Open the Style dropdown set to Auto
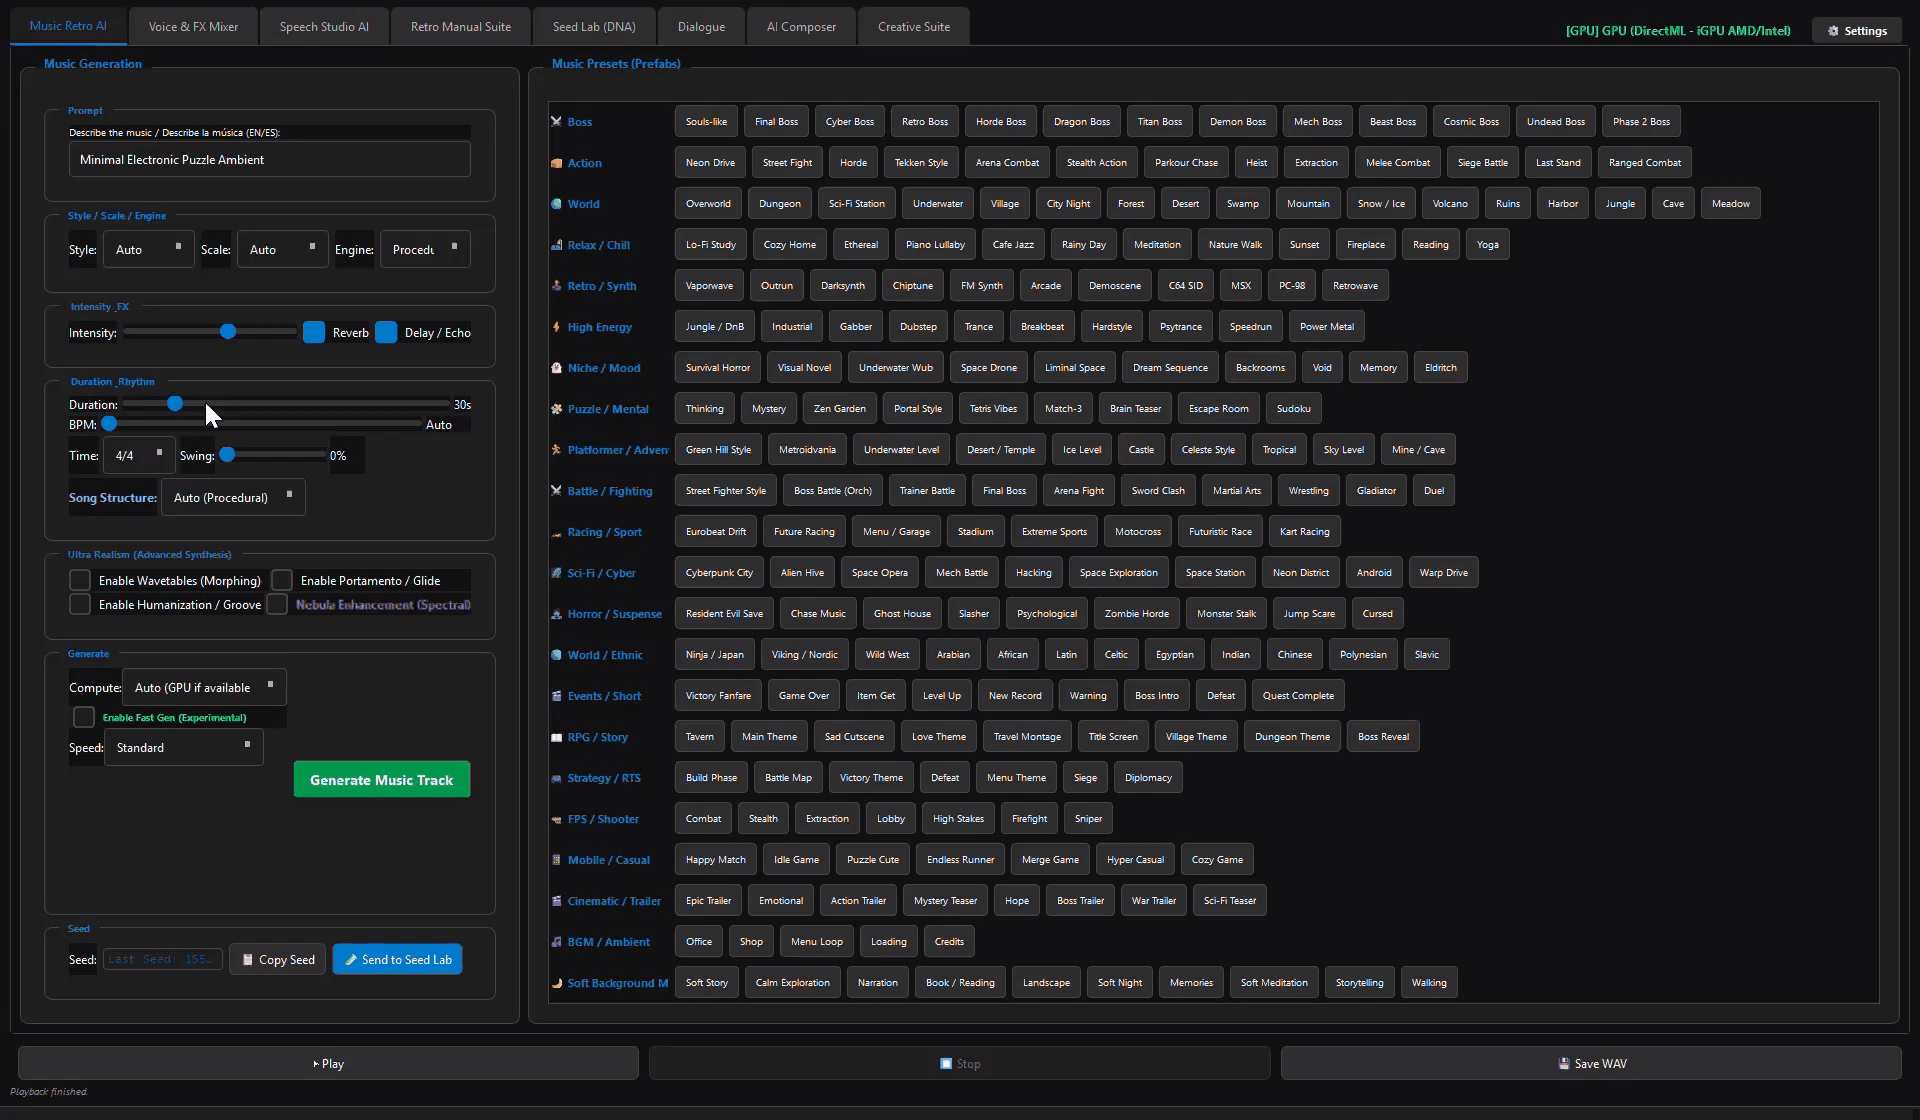The image size is (1920, 1120). point(149,250)
